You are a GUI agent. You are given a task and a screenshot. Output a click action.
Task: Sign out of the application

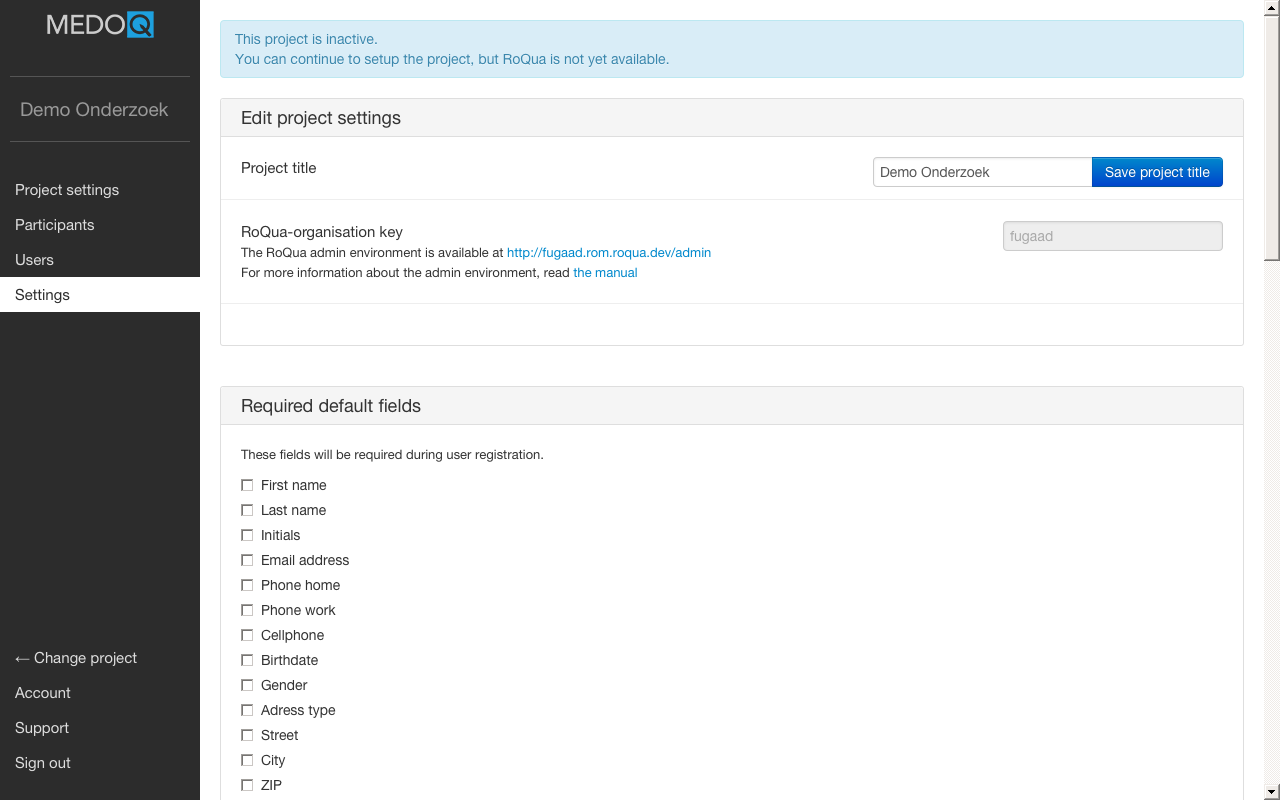[43, 763]
